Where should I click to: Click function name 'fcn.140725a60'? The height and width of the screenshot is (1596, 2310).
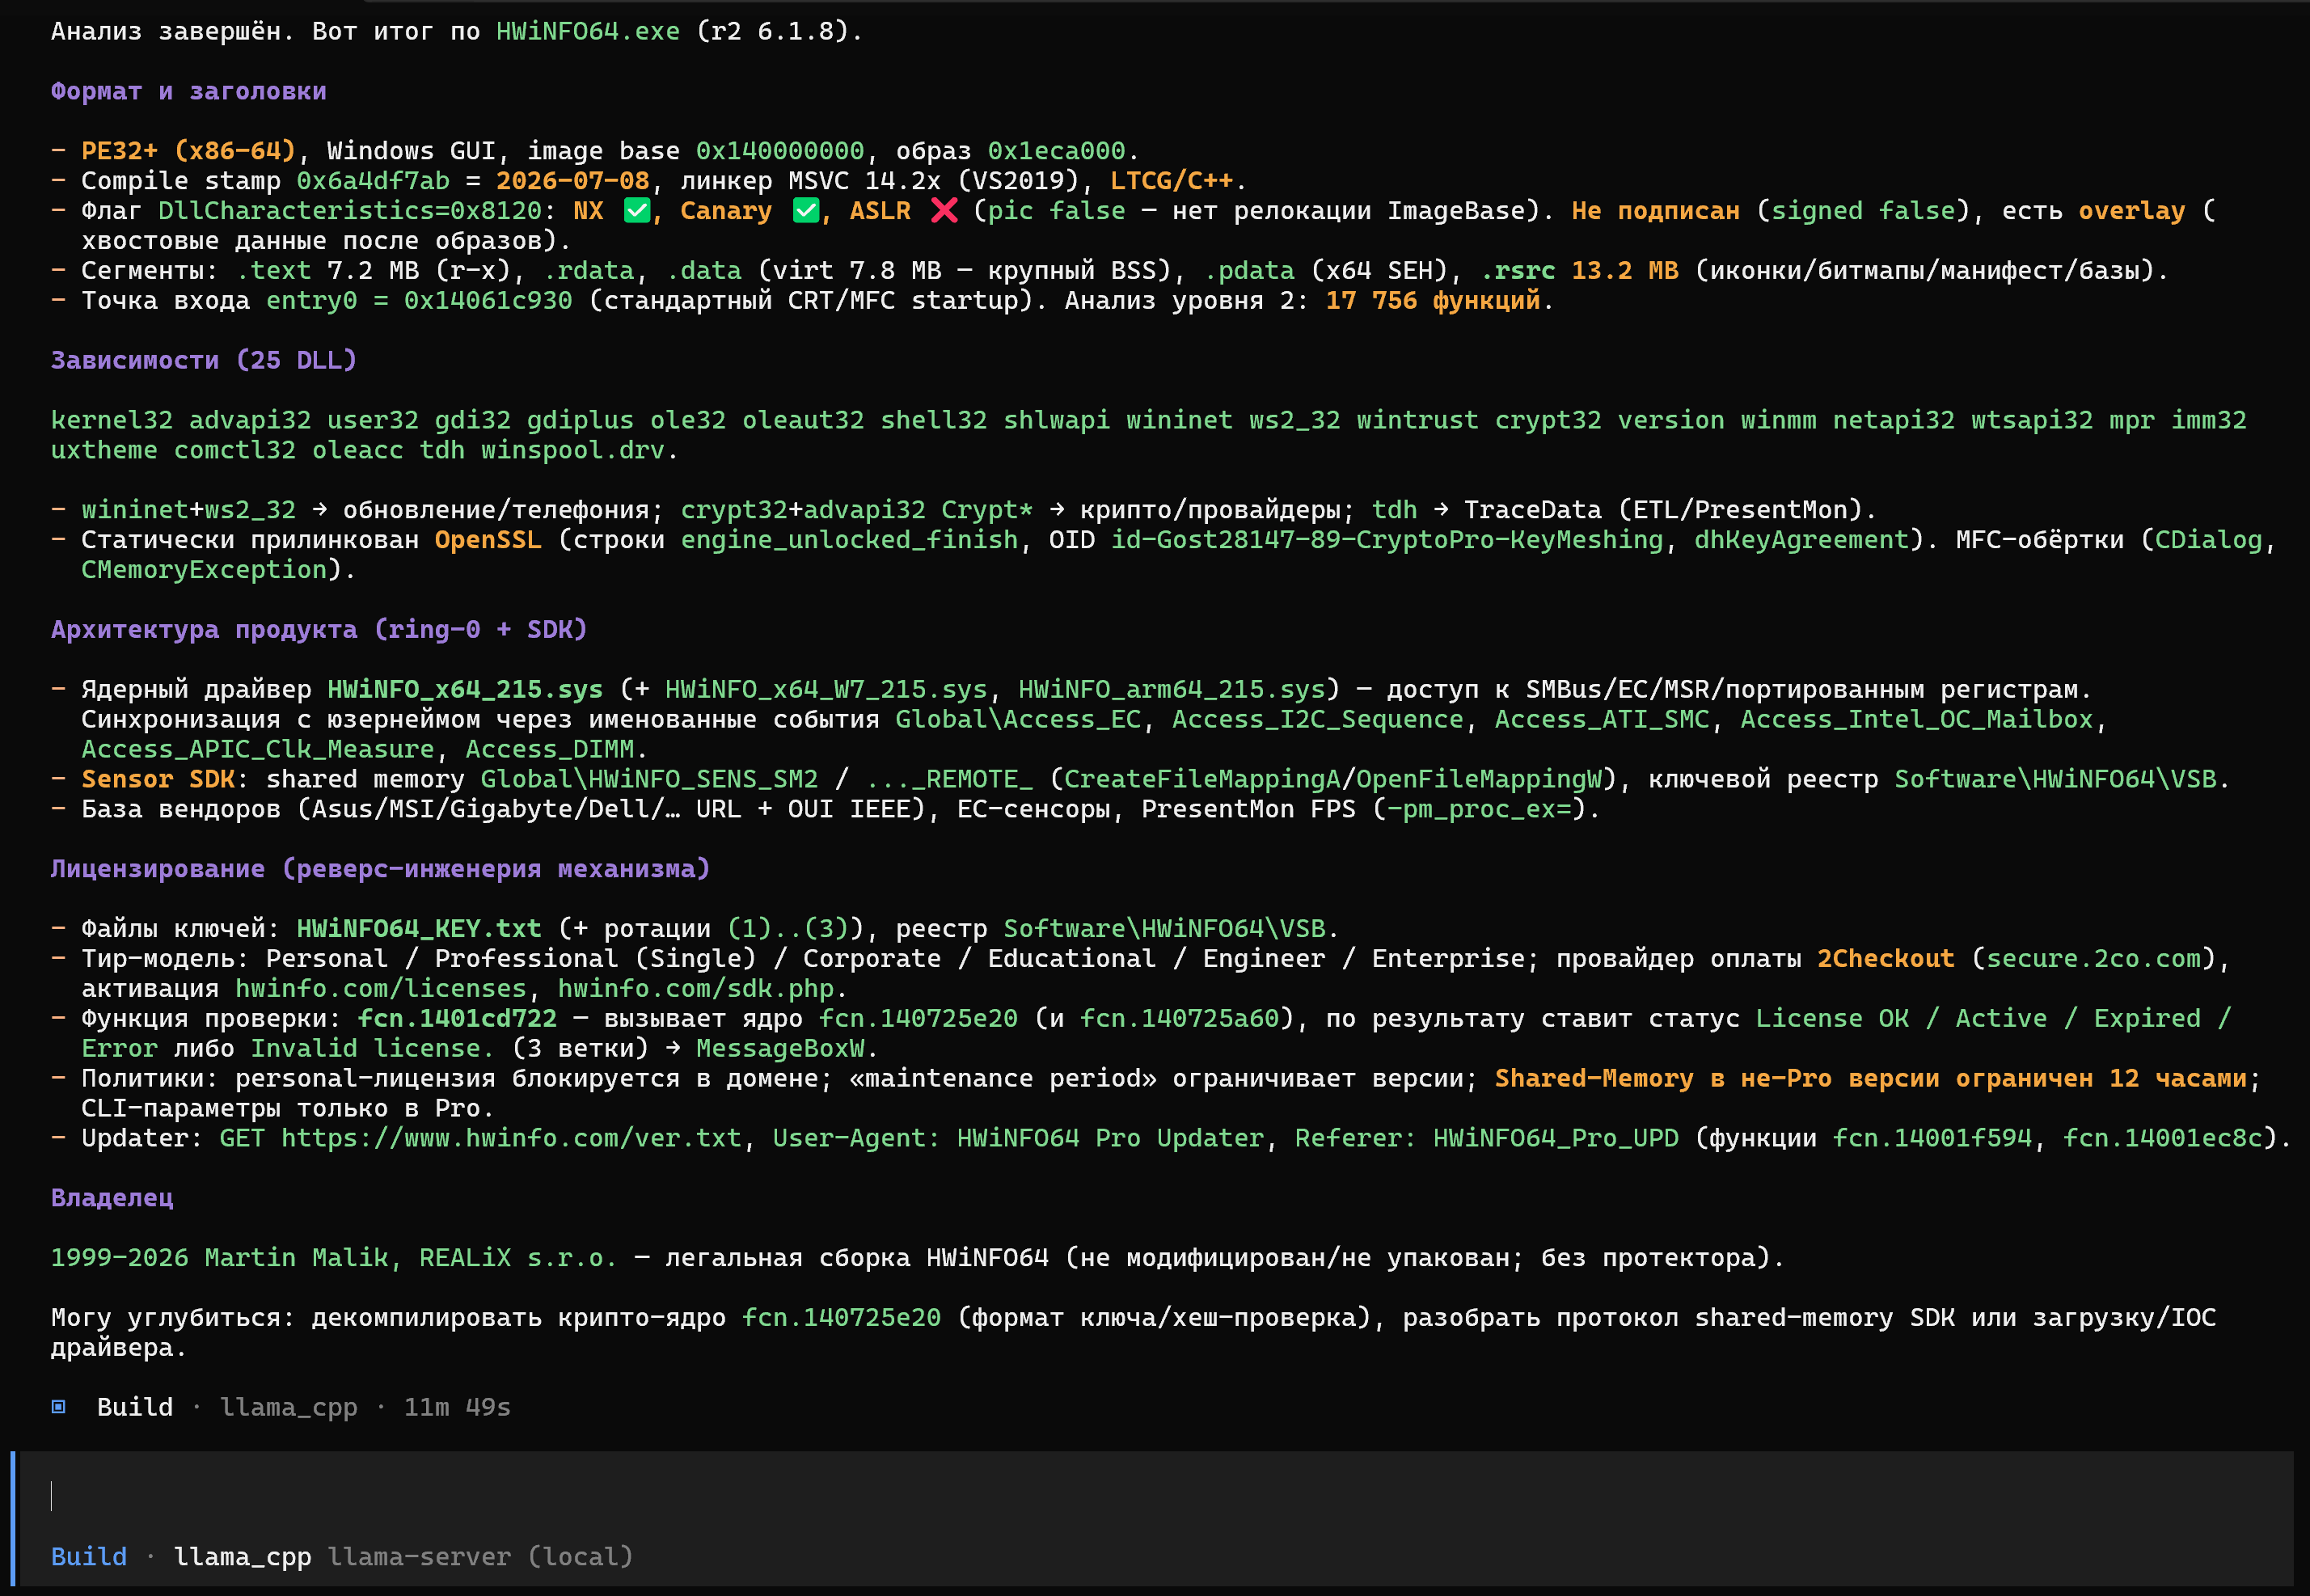pyautogui.click(x=1180, y=1018)
